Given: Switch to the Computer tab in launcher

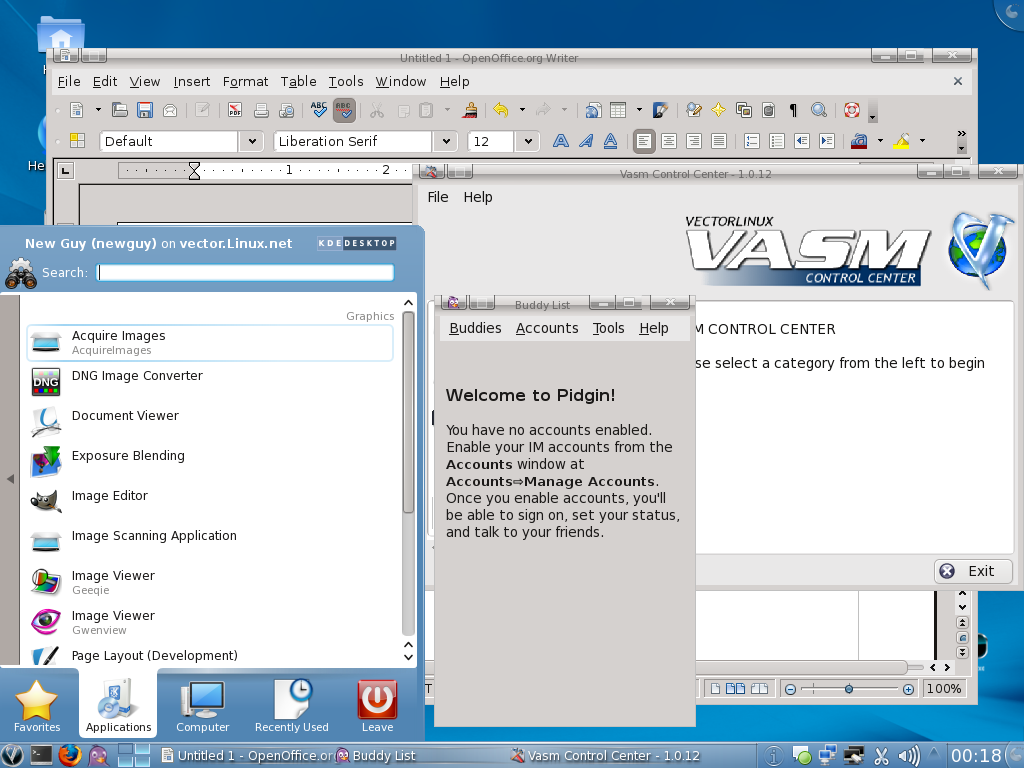Looking at the screenshot, I should pos(203,706).
